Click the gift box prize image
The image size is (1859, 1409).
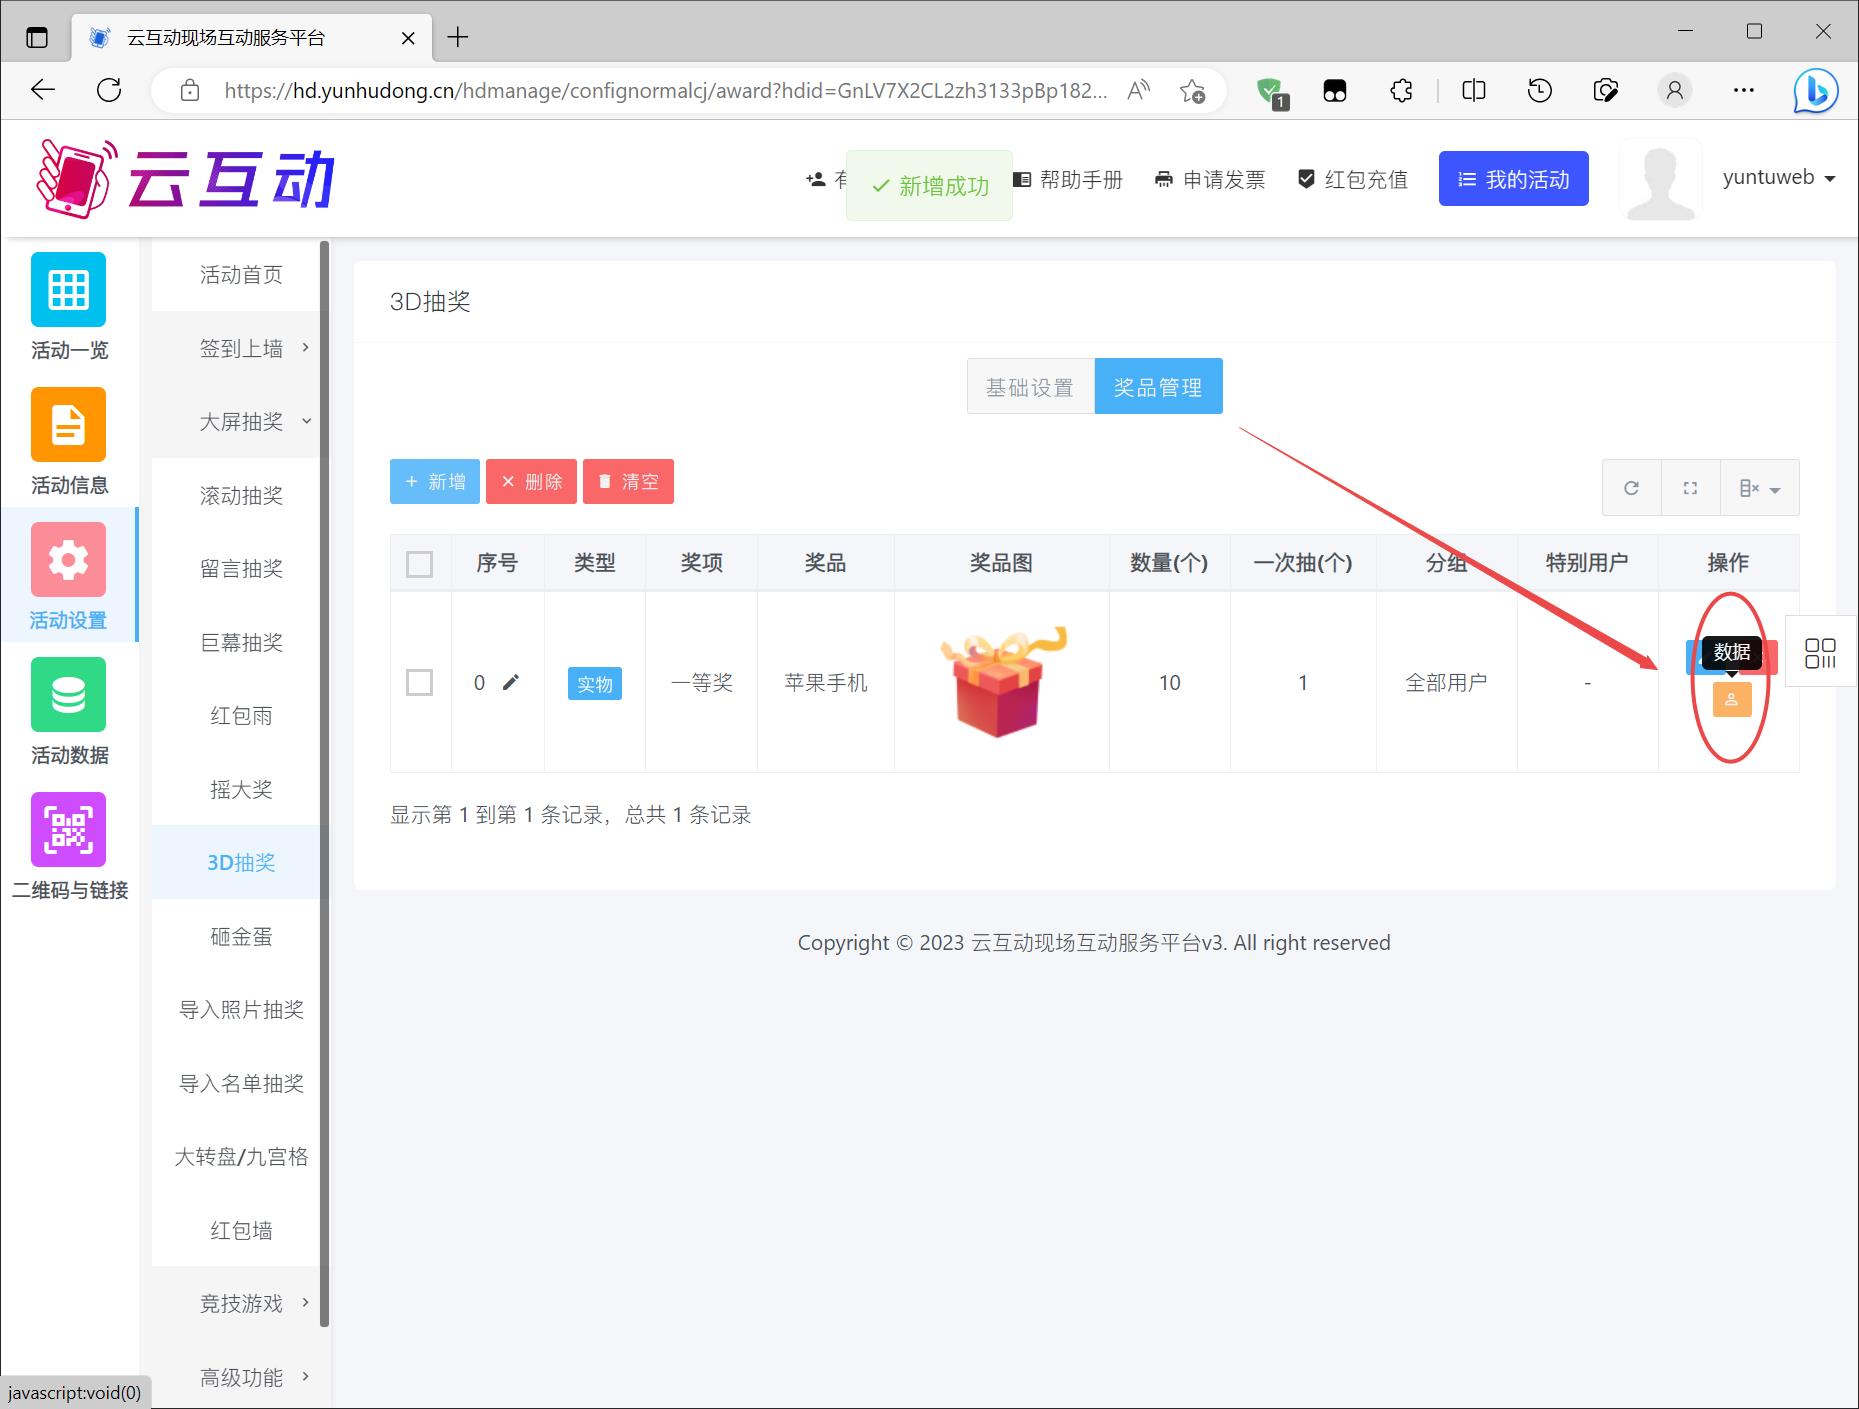(1001, 682)
